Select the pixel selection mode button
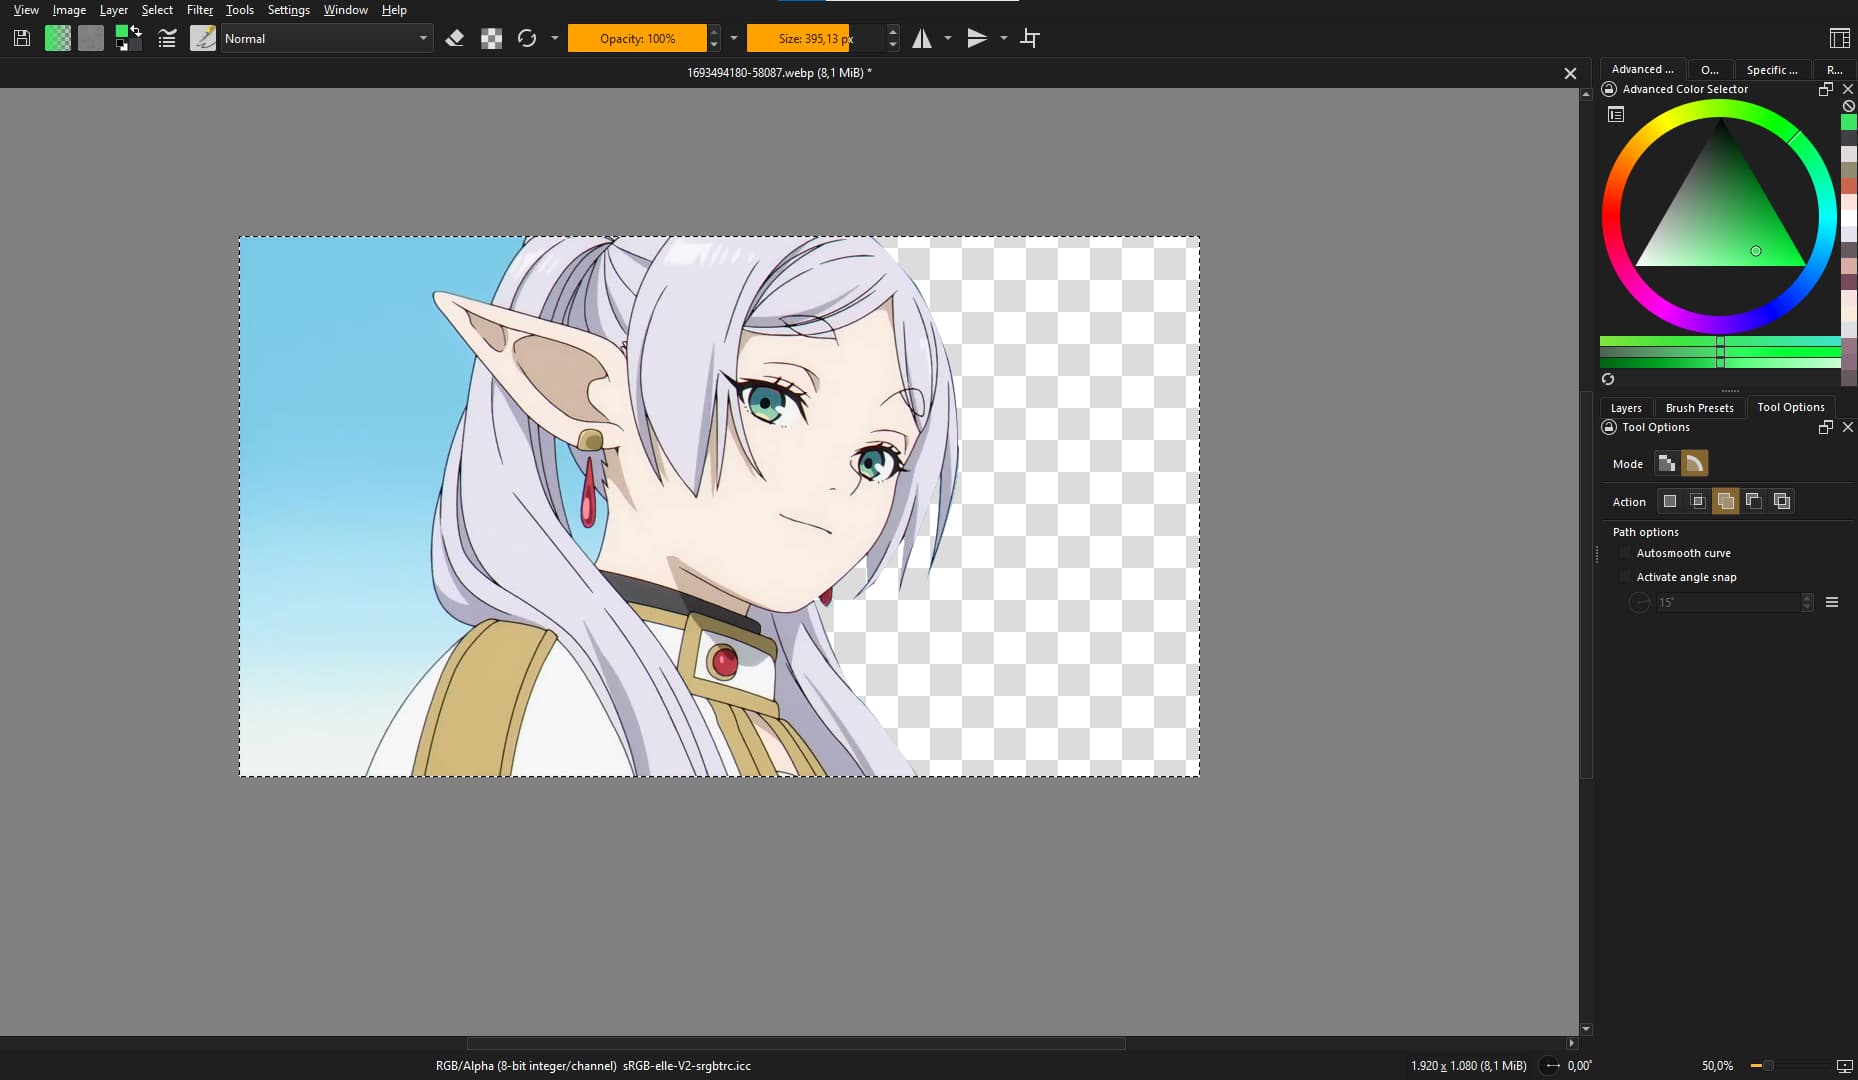This screenshot has height=1080, width=1858. pos(1666,463)
